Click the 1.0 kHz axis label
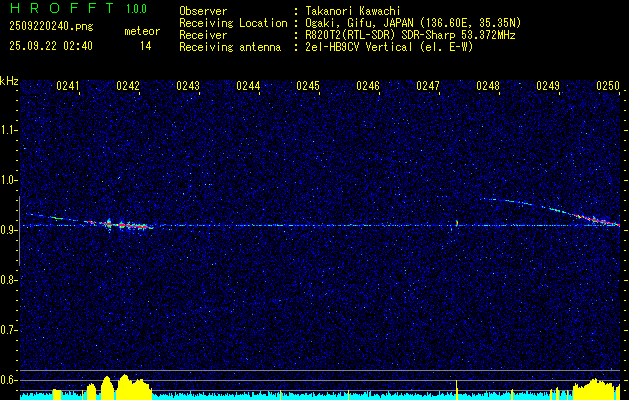 tap(8, 180)
